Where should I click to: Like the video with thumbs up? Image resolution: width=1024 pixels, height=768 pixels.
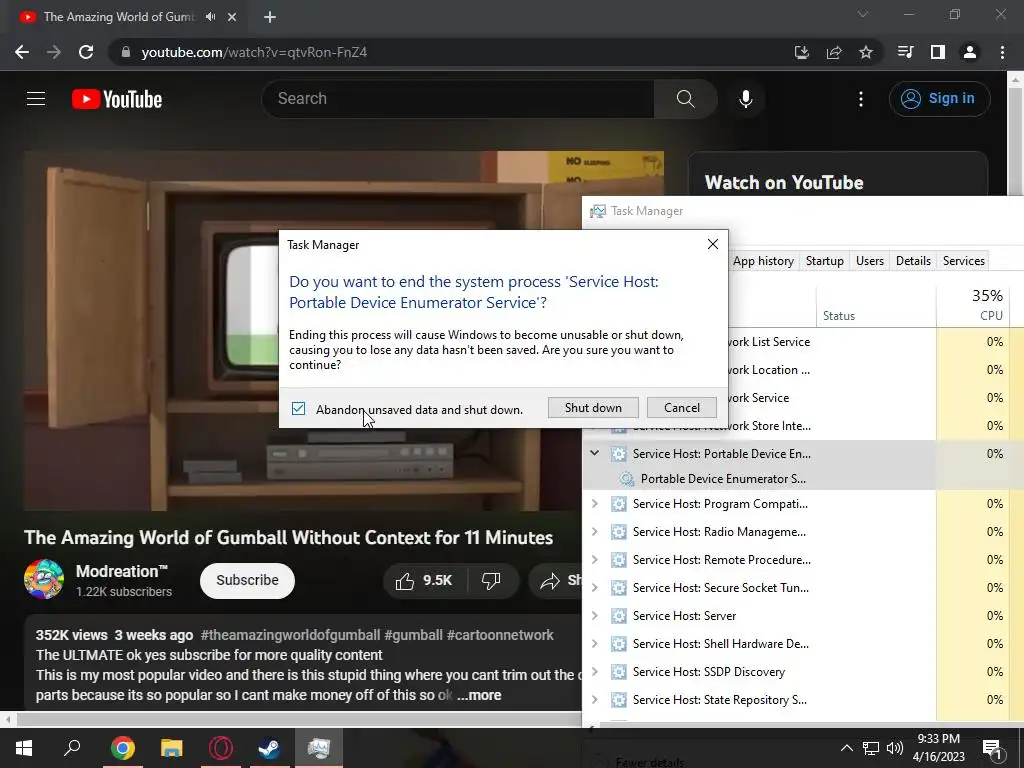pos(424,581)
